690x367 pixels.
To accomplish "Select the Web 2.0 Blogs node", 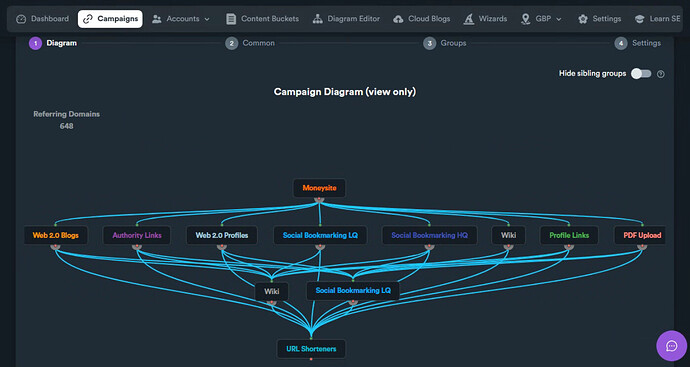I will tap(55, 235).
